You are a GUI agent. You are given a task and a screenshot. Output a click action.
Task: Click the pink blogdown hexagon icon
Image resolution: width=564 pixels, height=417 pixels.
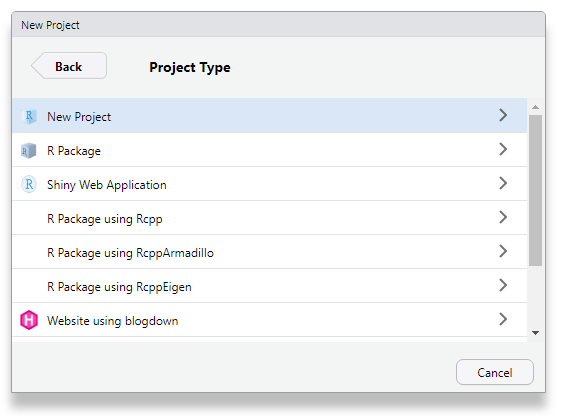[29, 320]
